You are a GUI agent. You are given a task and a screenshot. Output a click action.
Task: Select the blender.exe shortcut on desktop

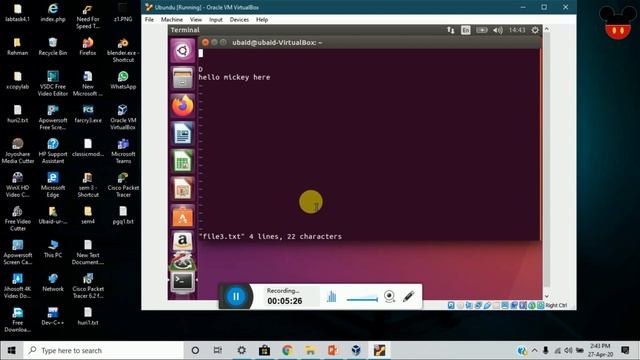tap(123, 49)
